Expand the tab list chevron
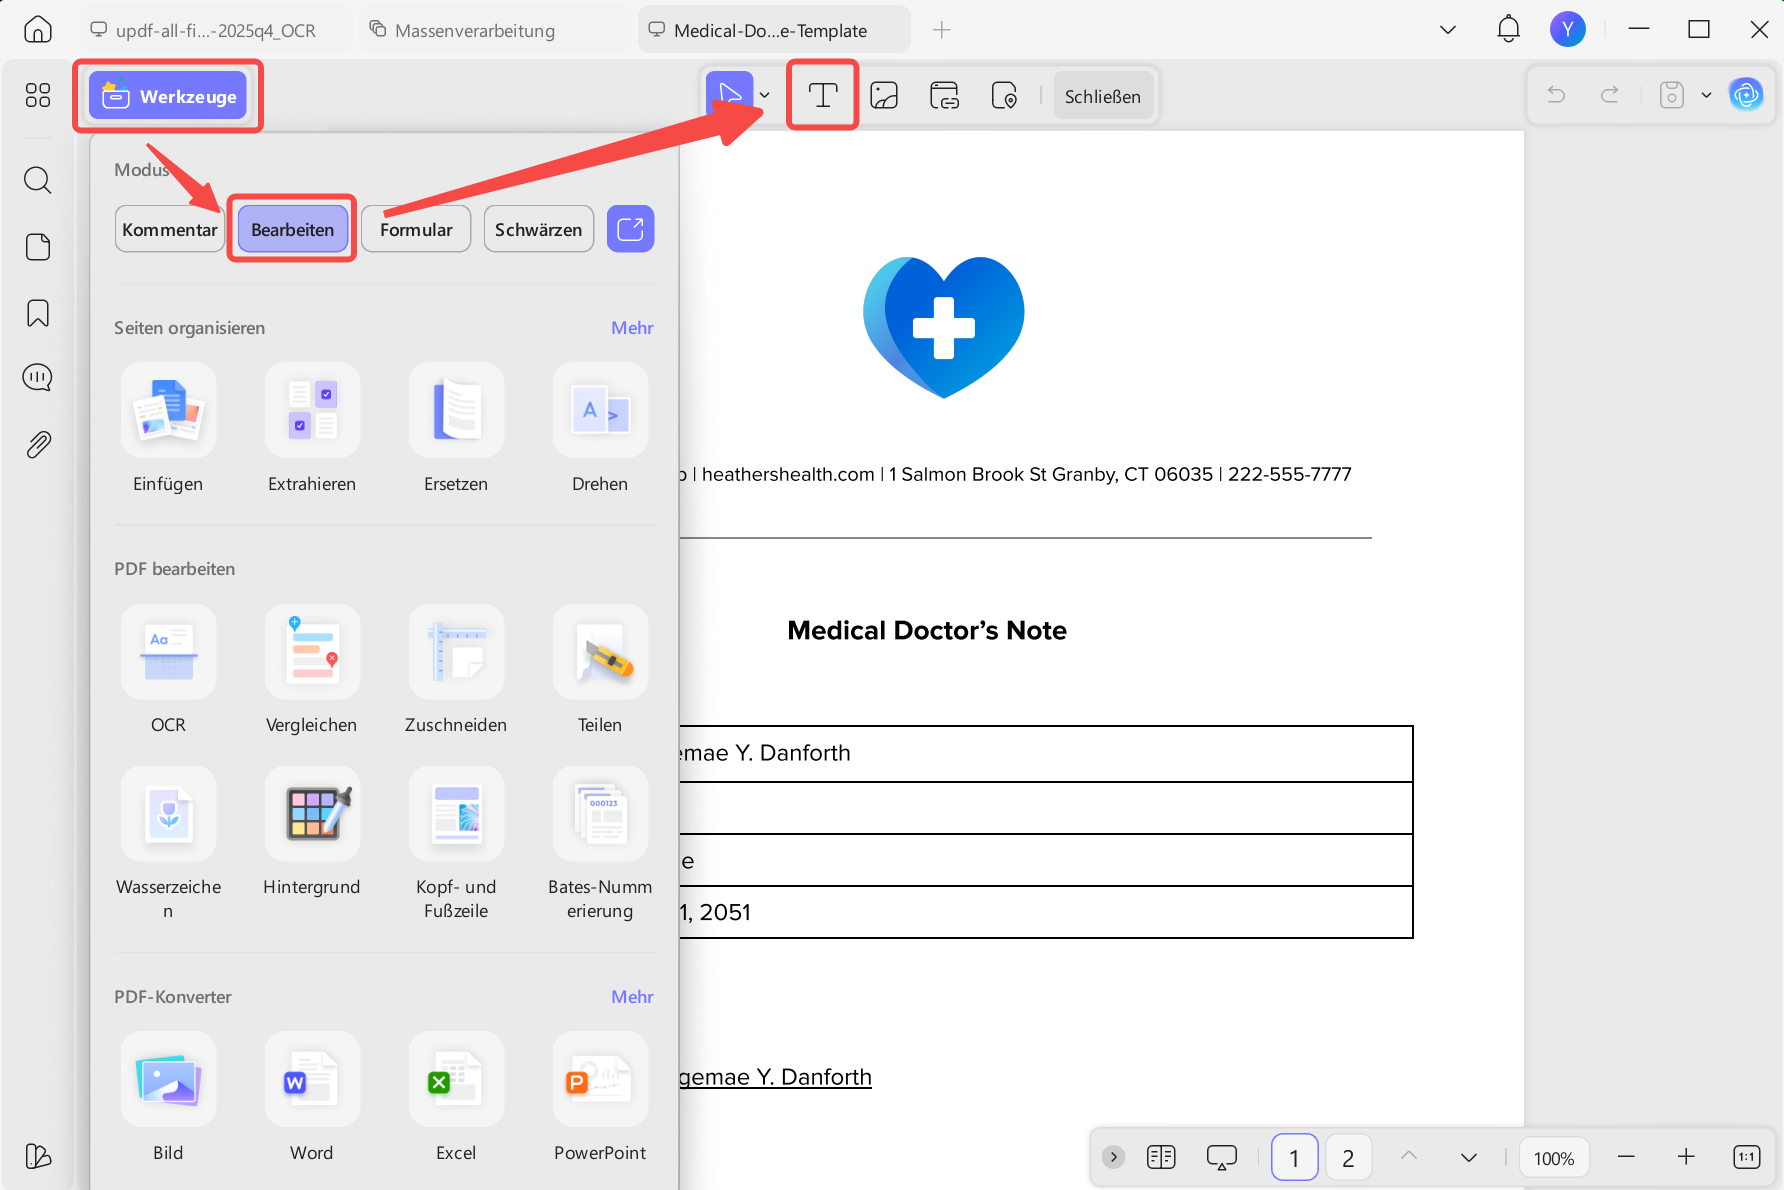This screenshot has height=1190, width=1784. (1447, 30)
